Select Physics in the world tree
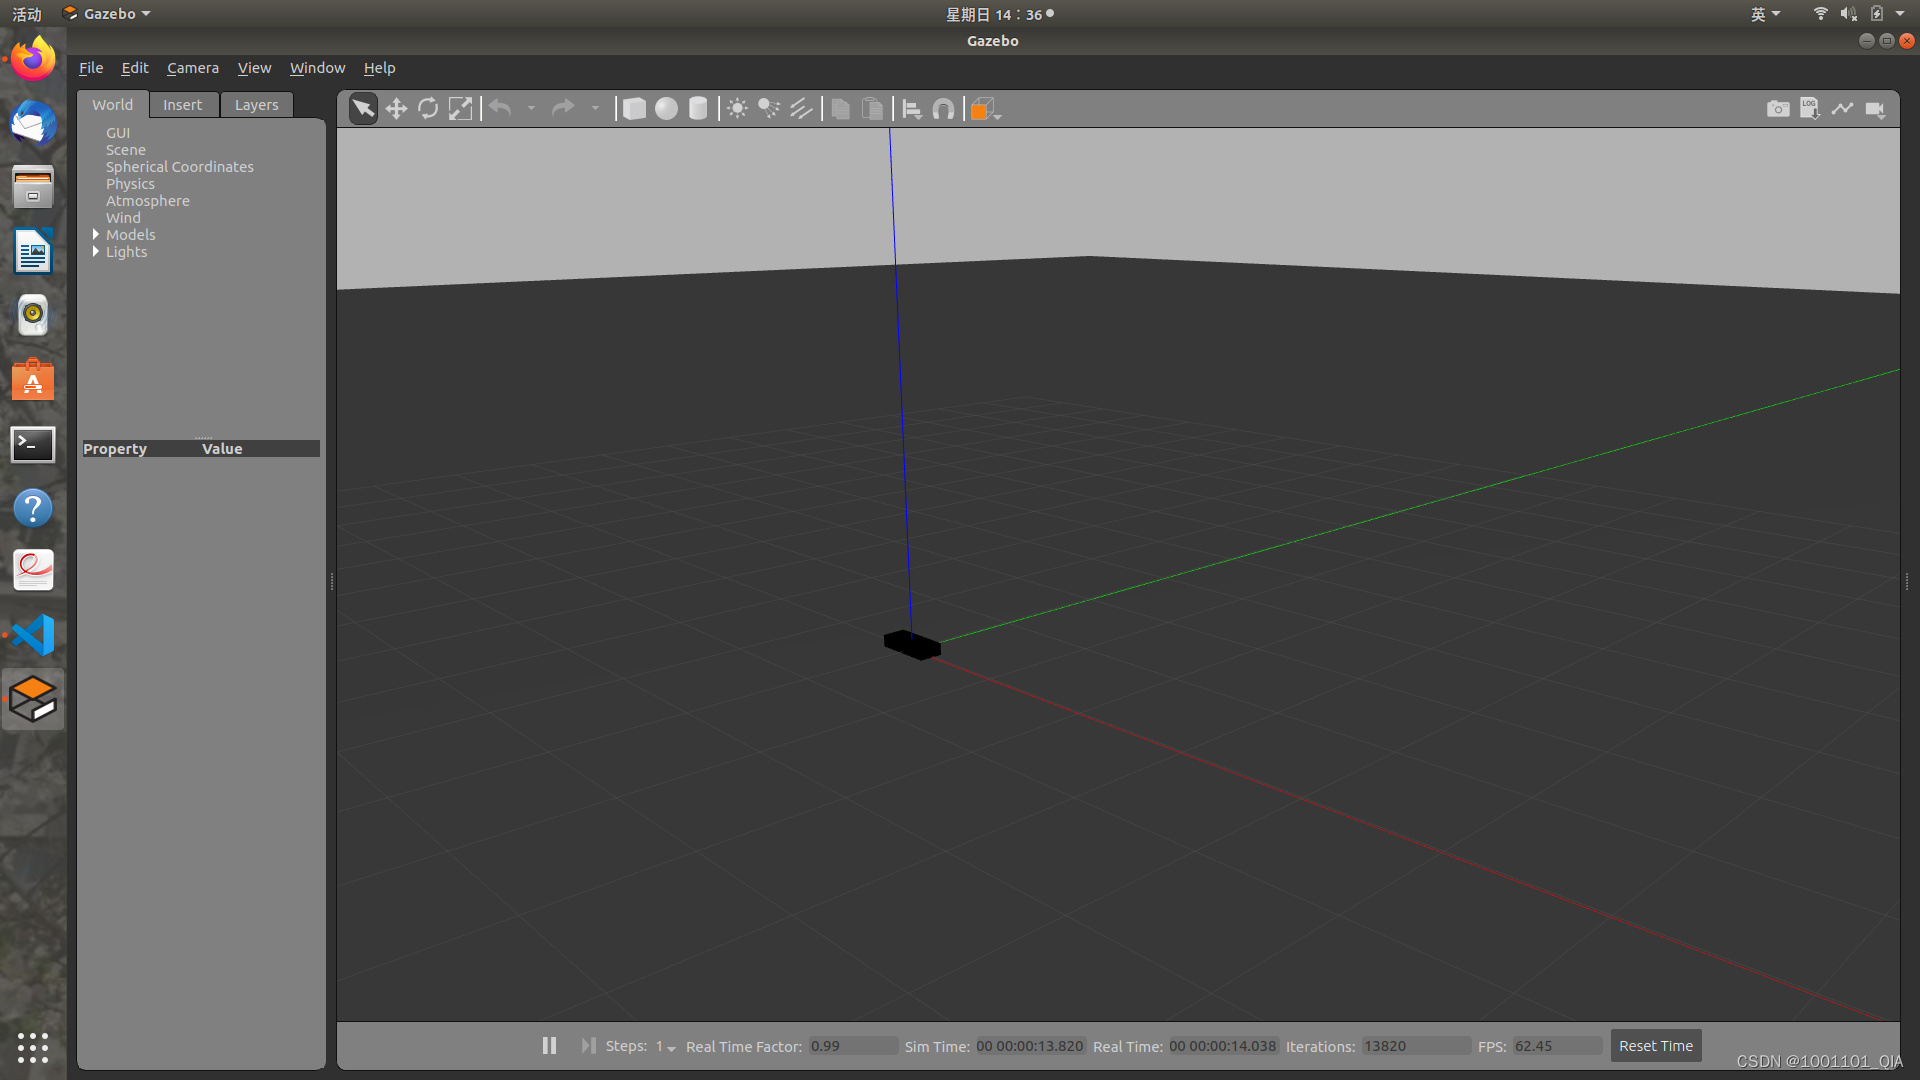 click(130, 184)
